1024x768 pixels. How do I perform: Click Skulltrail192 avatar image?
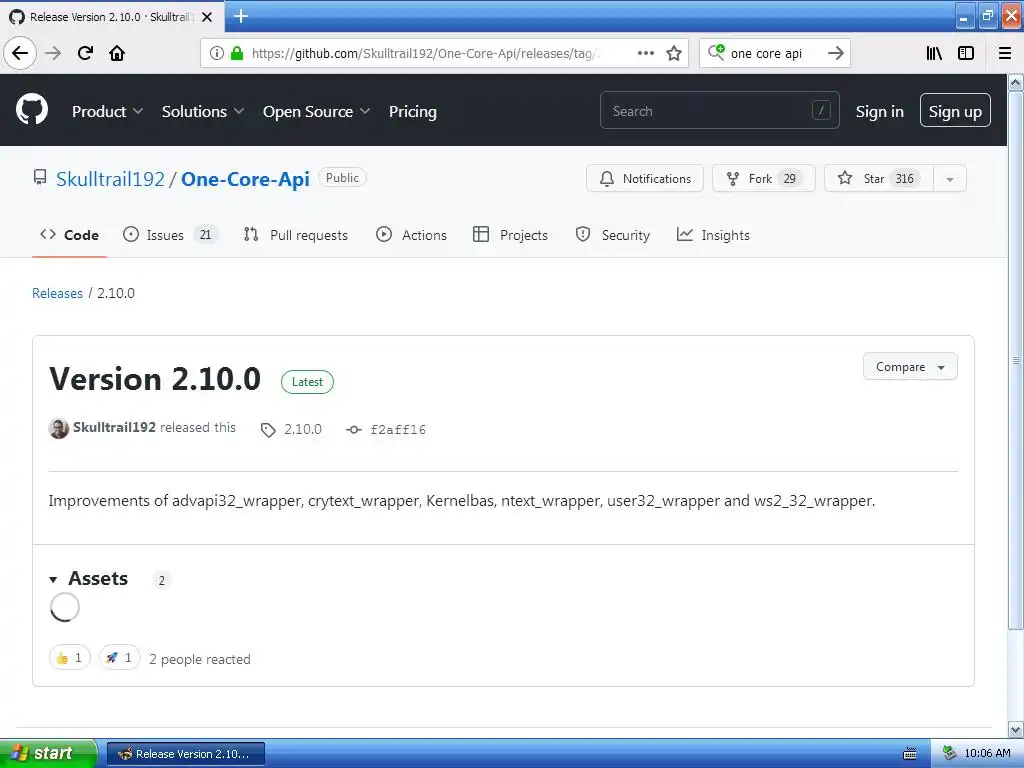tap(59, 428)
